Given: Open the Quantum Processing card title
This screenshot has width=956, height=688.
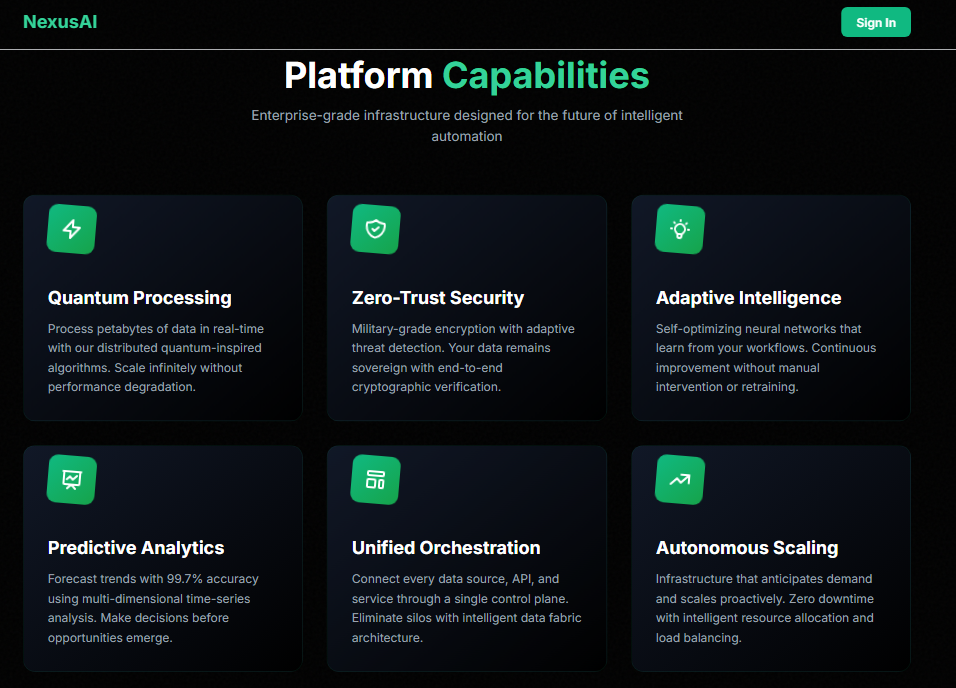Looking at the screenshot, I should tap(139, 297).
